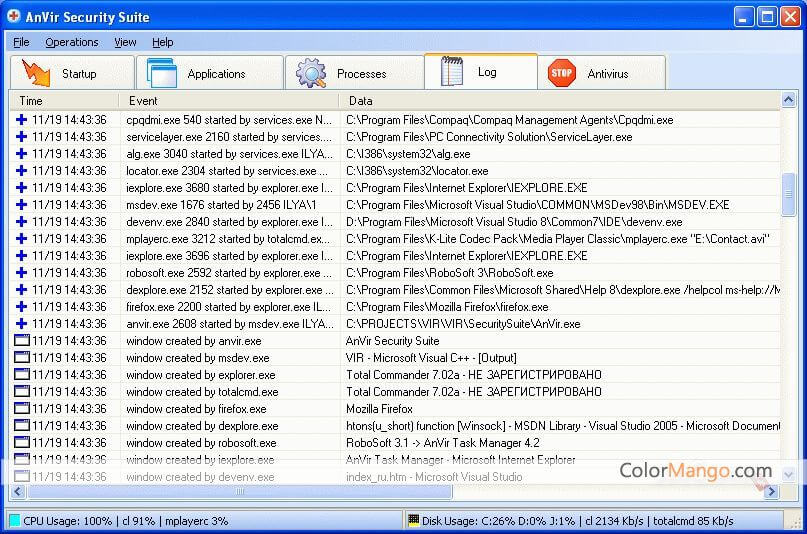
Task: Click window icon of 'created by explorer.exe' row
Action: click(x=22, y=374)
